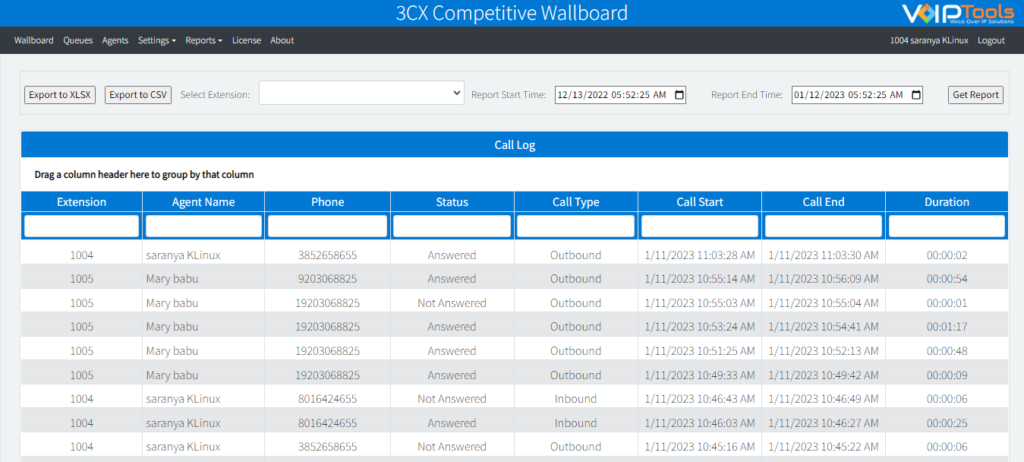Select phone number 9203068825
1024x462 pixels.
coord(327,279)
